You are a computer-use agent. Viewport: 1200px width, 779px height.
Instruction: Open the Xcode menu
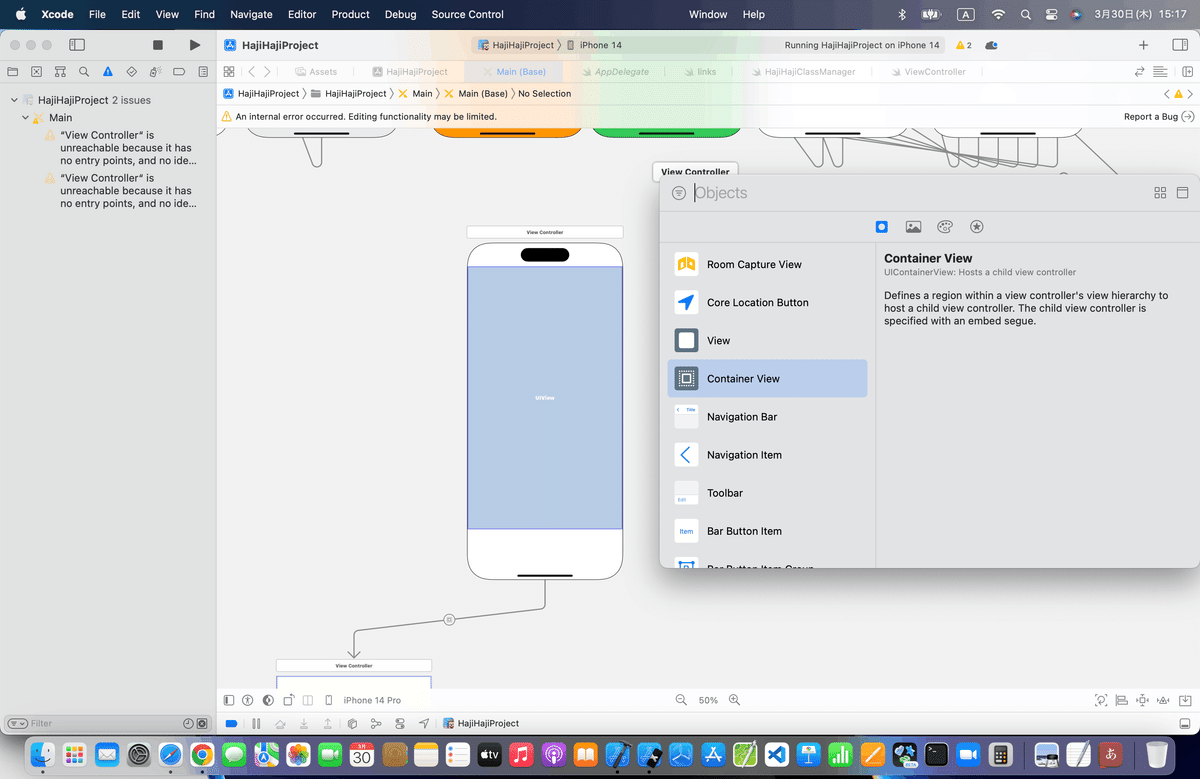click(x=56, y=14)
